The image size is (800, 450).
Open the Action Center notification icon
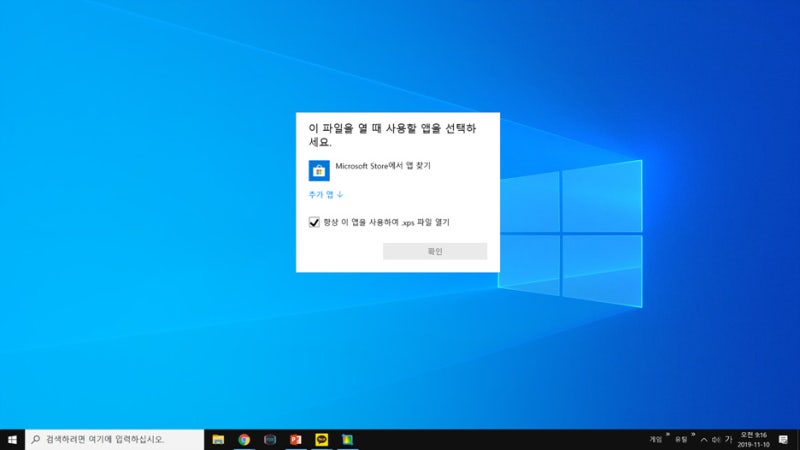click(784, 439)
